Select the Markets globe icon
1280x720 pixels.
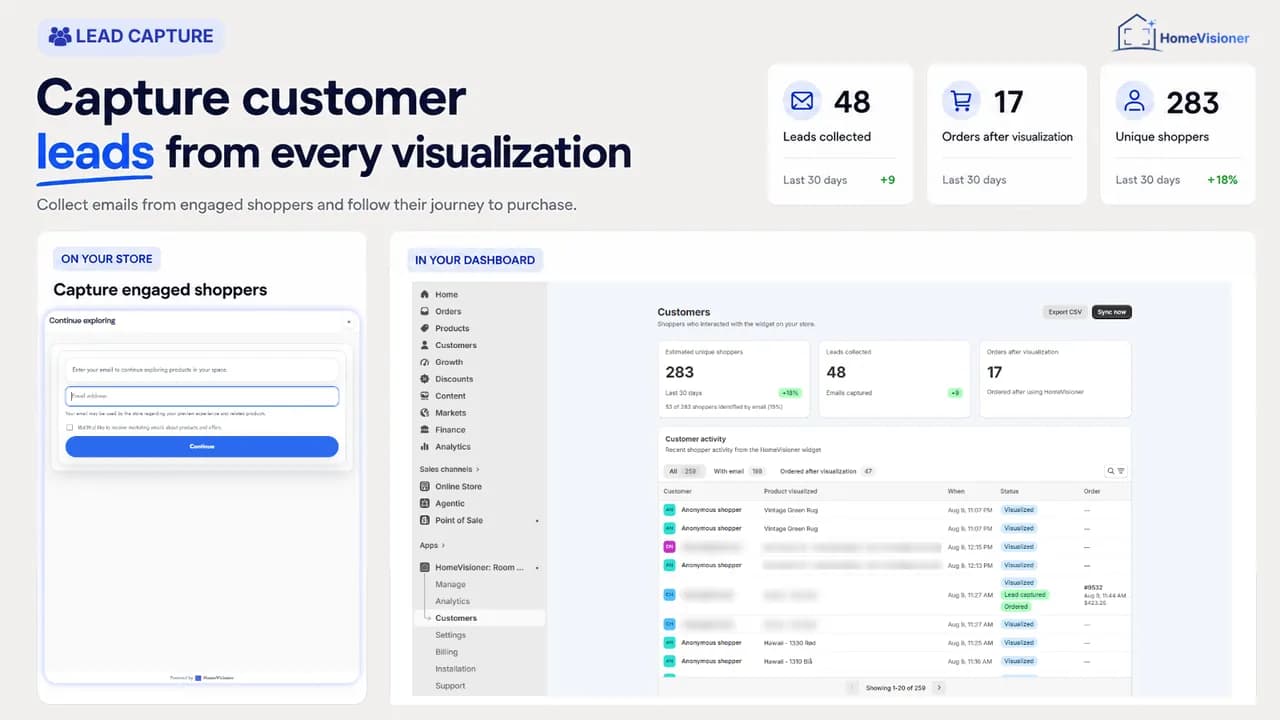425,413
